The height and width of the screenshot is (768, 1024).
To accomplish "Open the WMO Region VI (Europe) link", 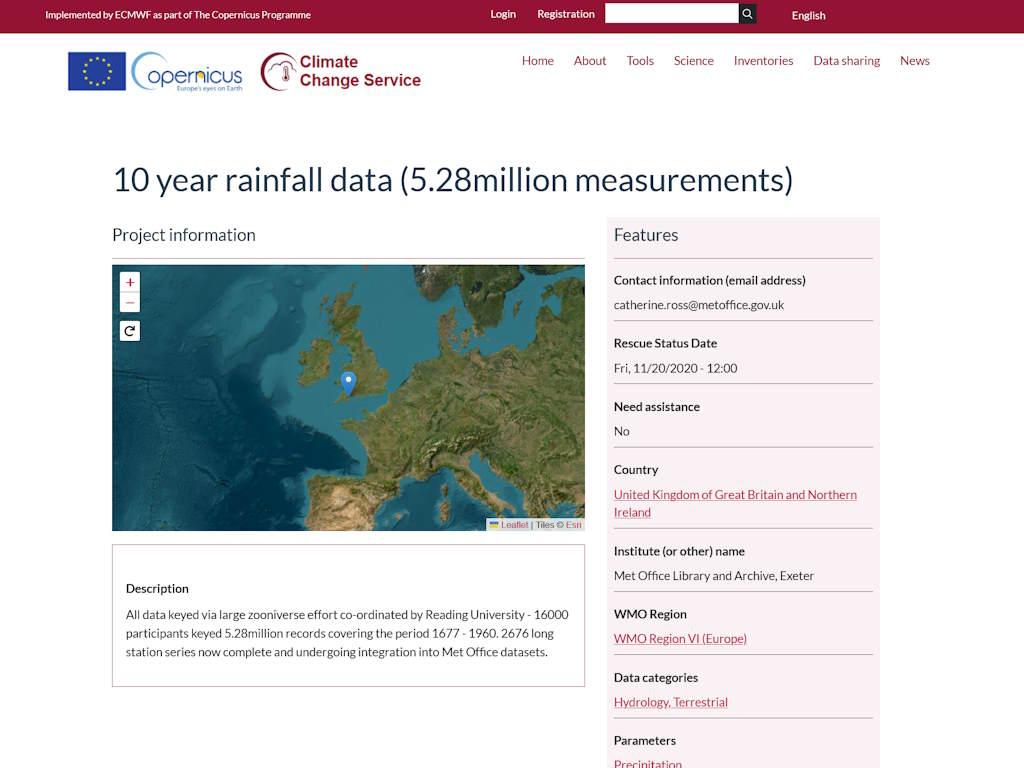I will 680,639.
